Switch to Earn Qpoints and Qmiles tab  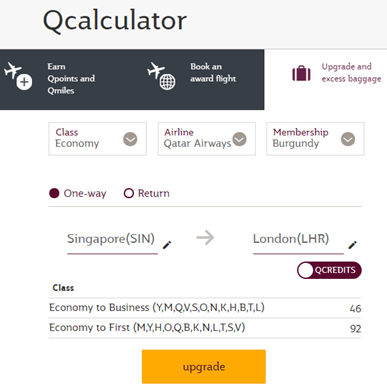pos(71,79)
